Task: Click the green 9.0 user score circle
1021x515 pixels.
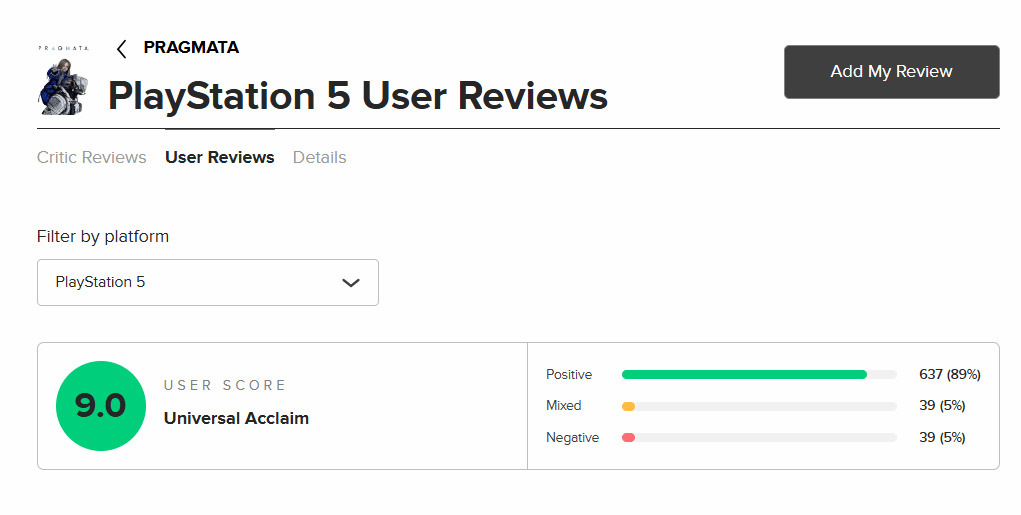Action: 100,406
